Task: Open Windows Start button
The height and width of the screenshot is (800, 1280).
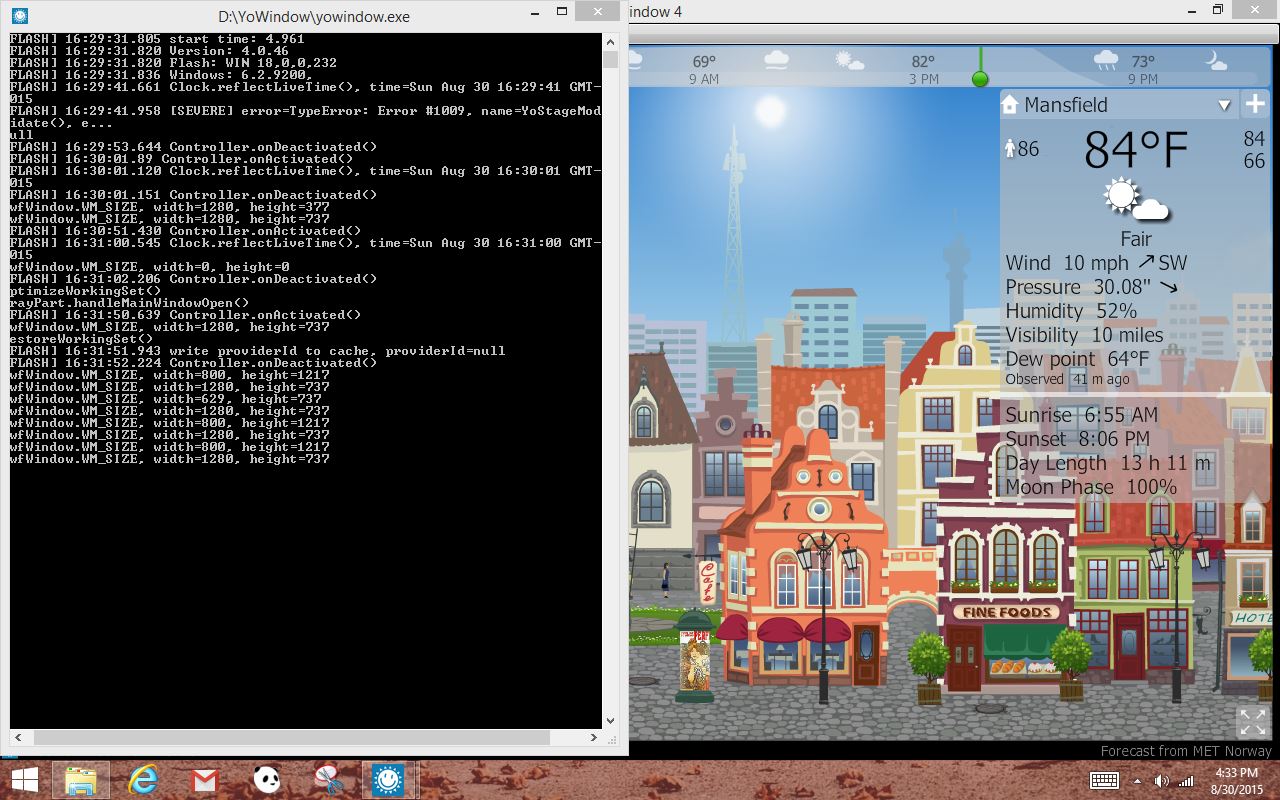Action: [x=25, y=779]
